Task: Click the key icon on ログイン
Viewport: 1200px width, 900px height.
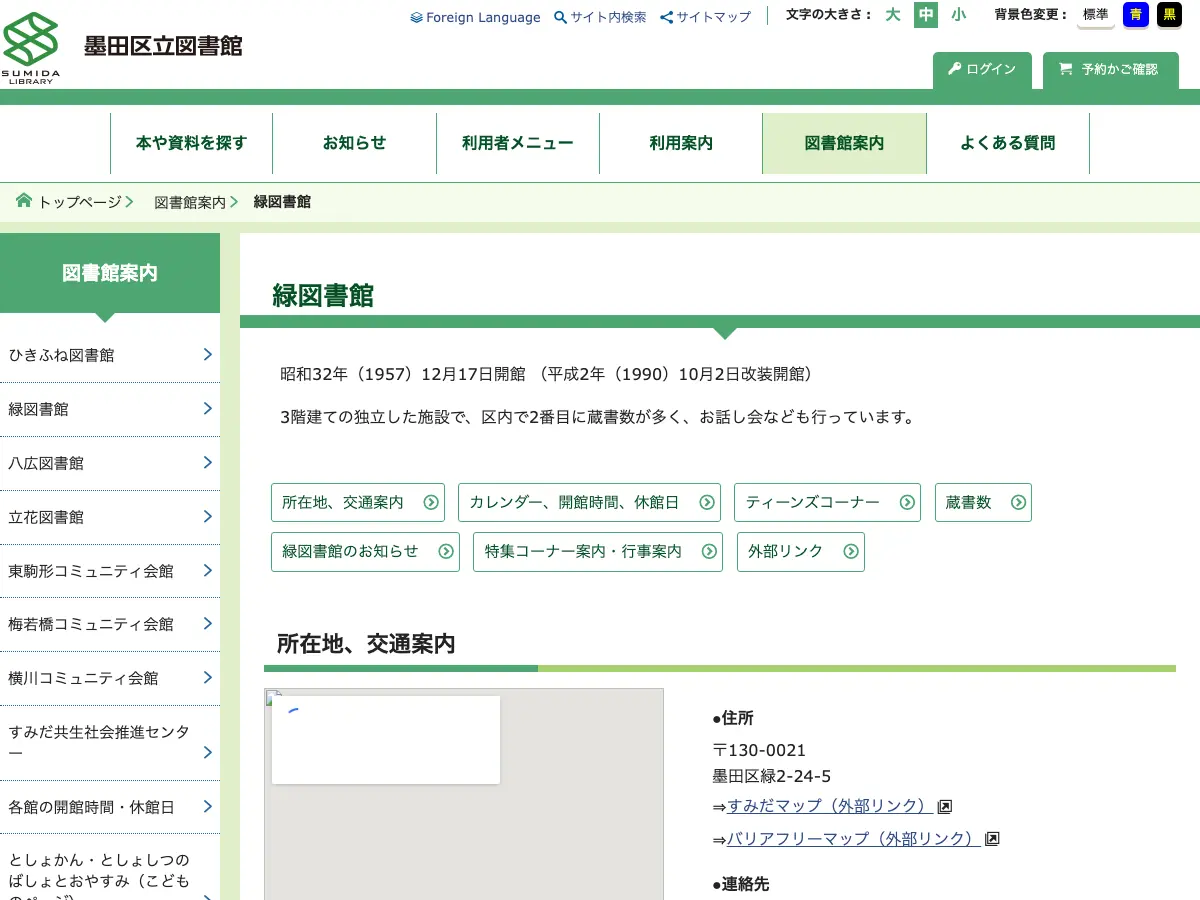Action: pos(955,69)
